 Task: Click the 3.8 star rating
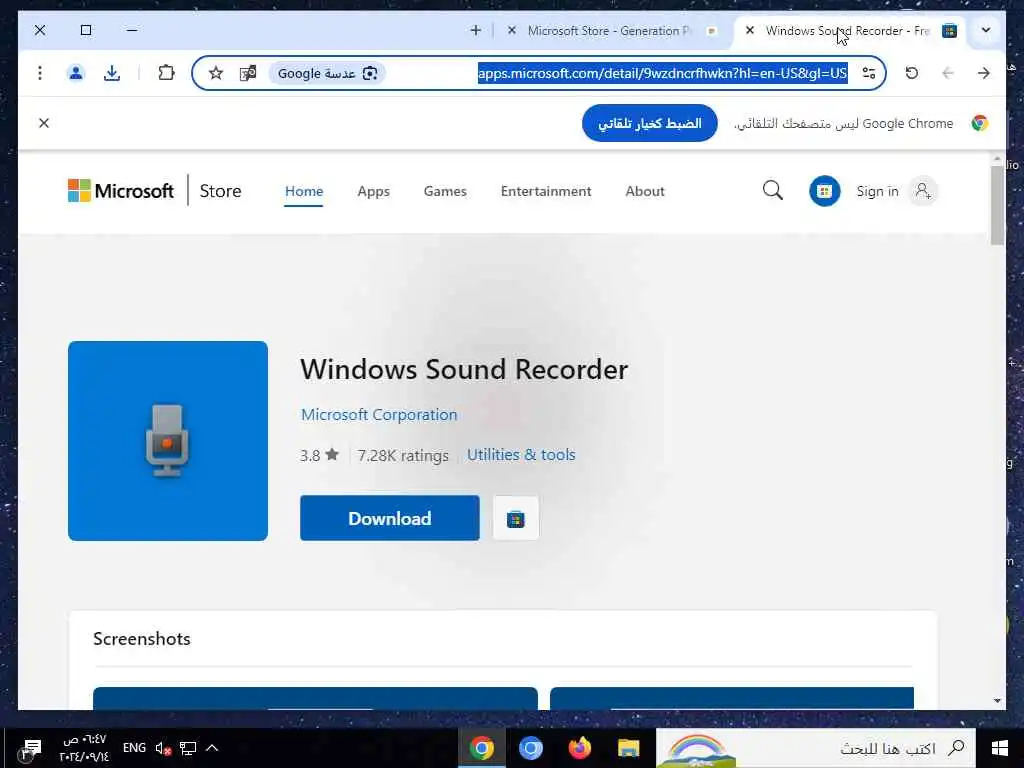tap(319, 455)
